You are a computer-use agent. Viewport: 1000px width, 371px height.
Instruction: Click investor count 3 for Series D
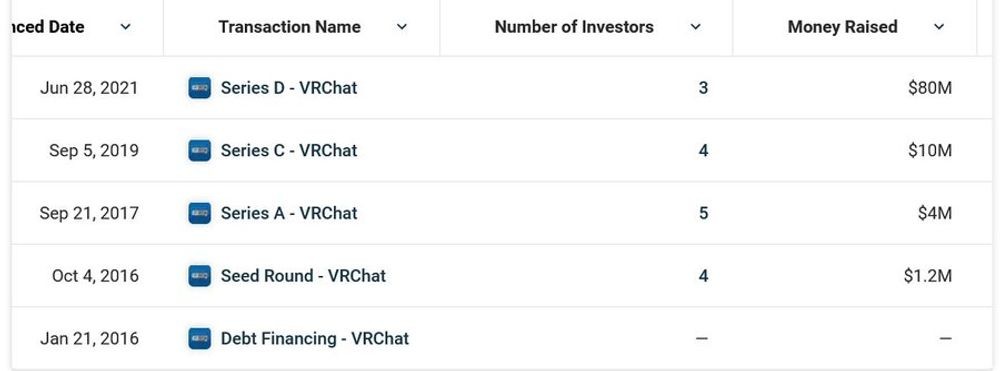[x=703, y=88]
